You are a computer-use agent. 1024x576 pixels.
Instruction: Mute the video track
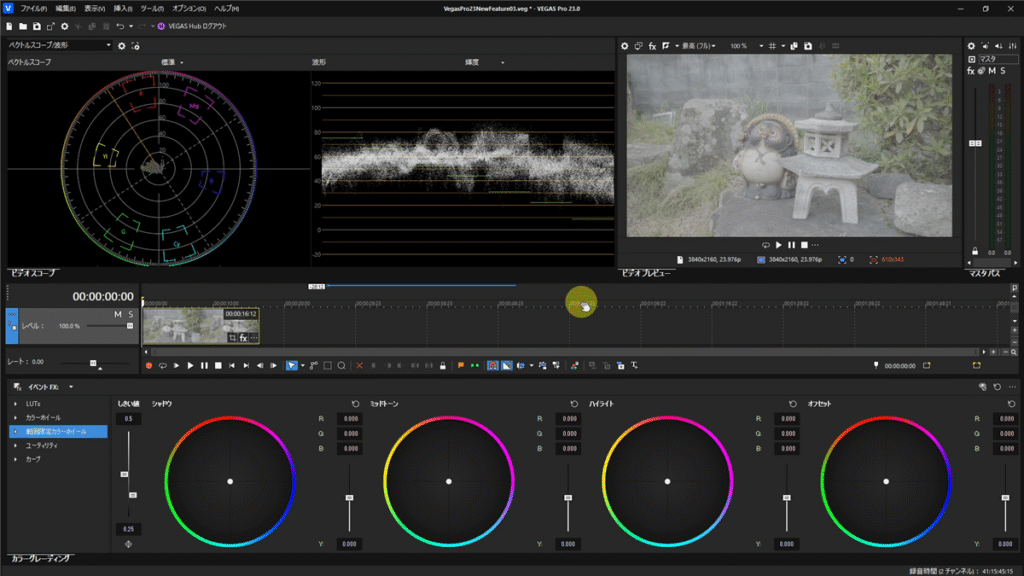pos(117,315)
